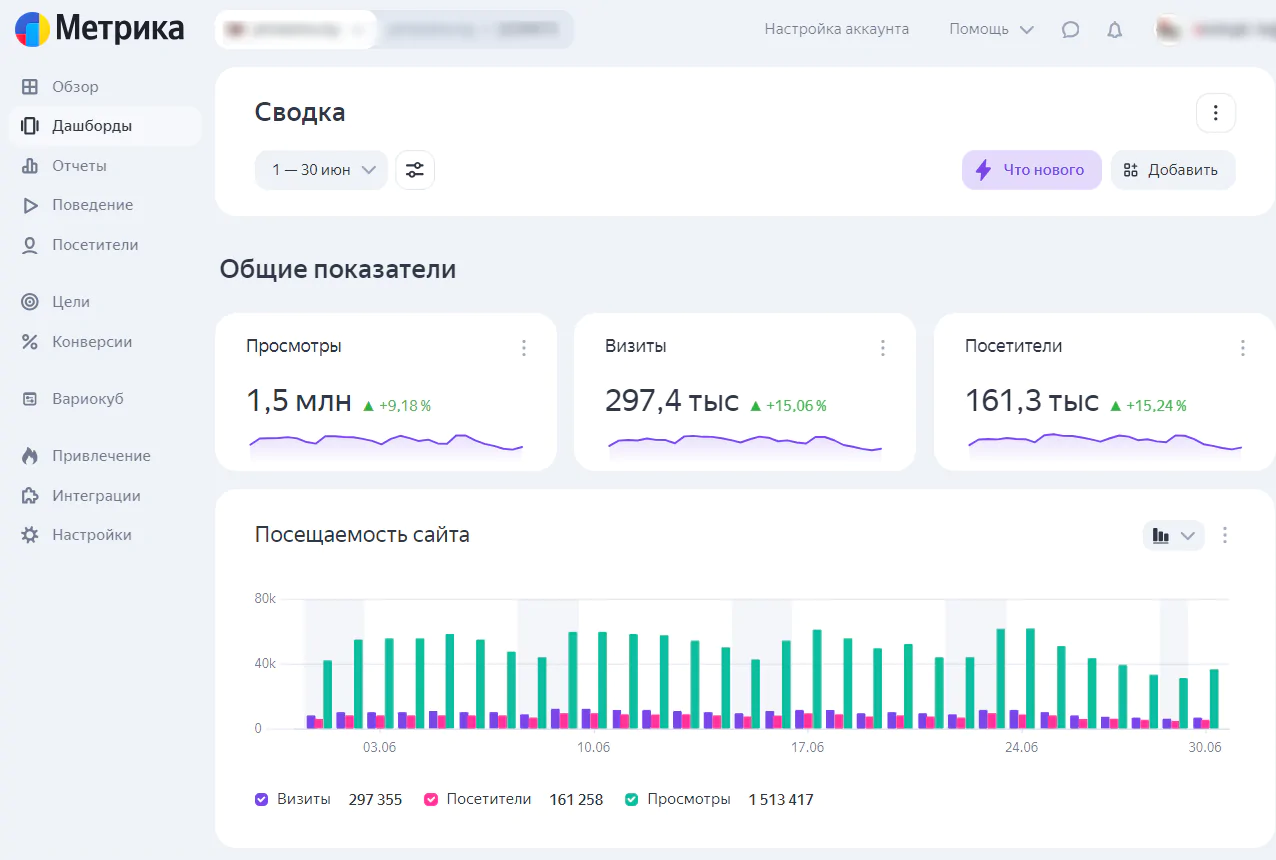Click the Просмотры sparkline chart
Screen dimensions: 1276x860
[386, 445]
